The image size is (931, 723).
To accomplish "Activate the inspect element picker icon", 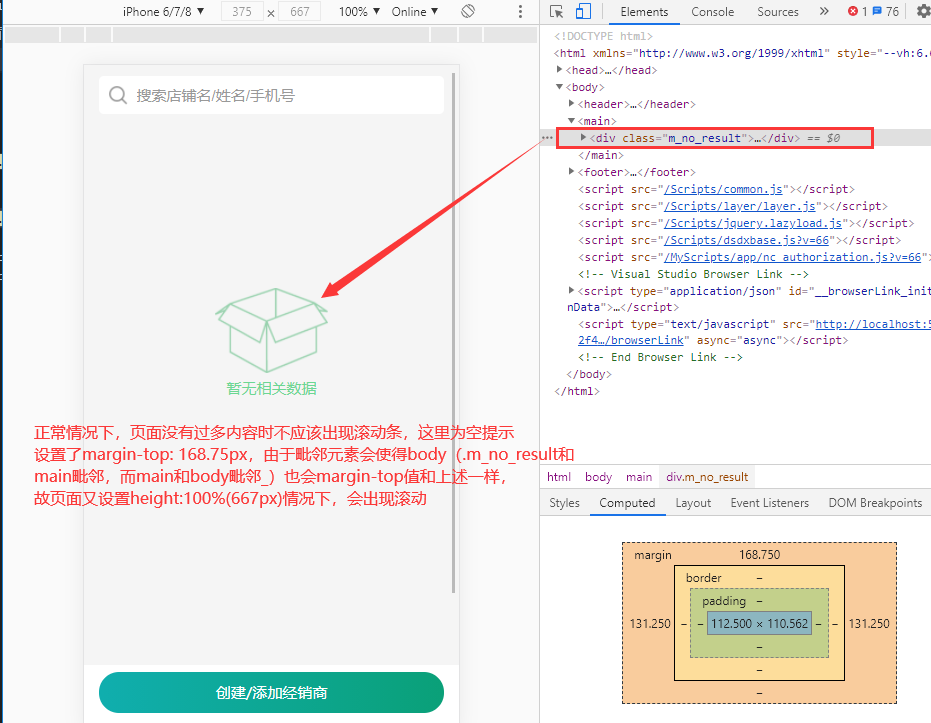I will (556, 11).
